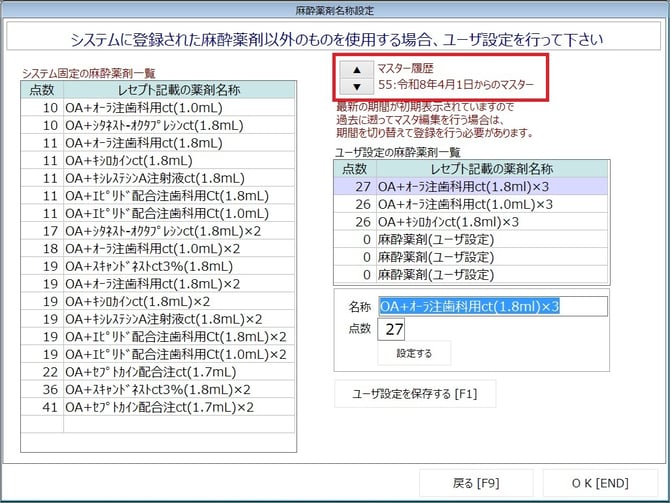Click the master history up arrow button

click(357, 68)
